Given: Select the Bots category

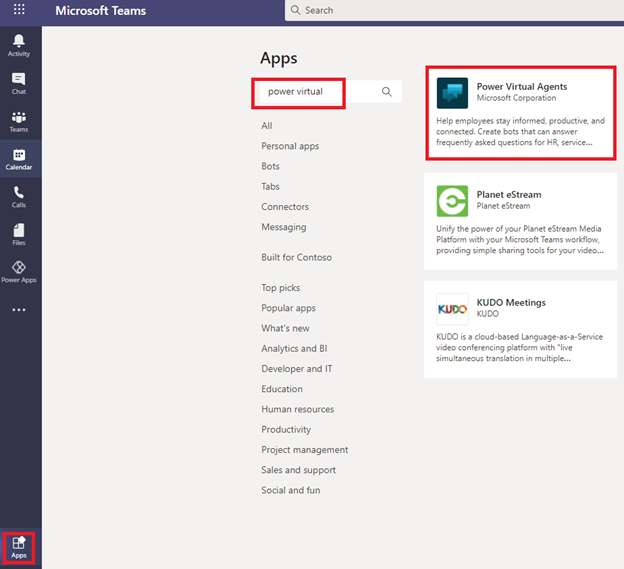Looking at the screenshot, I should [270, 166].
